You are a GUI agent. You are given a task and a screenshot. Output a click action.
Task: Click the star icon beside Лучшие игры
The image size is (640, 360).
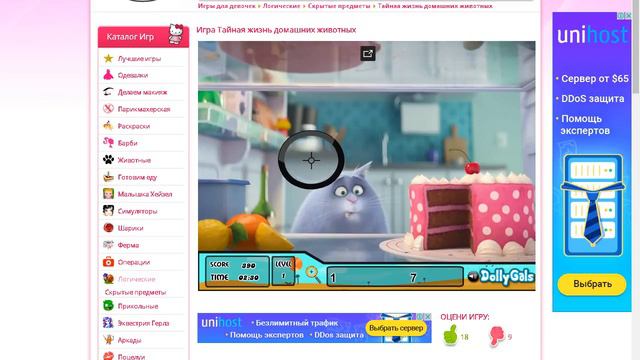pyautogui.click(x=108, y=58)
